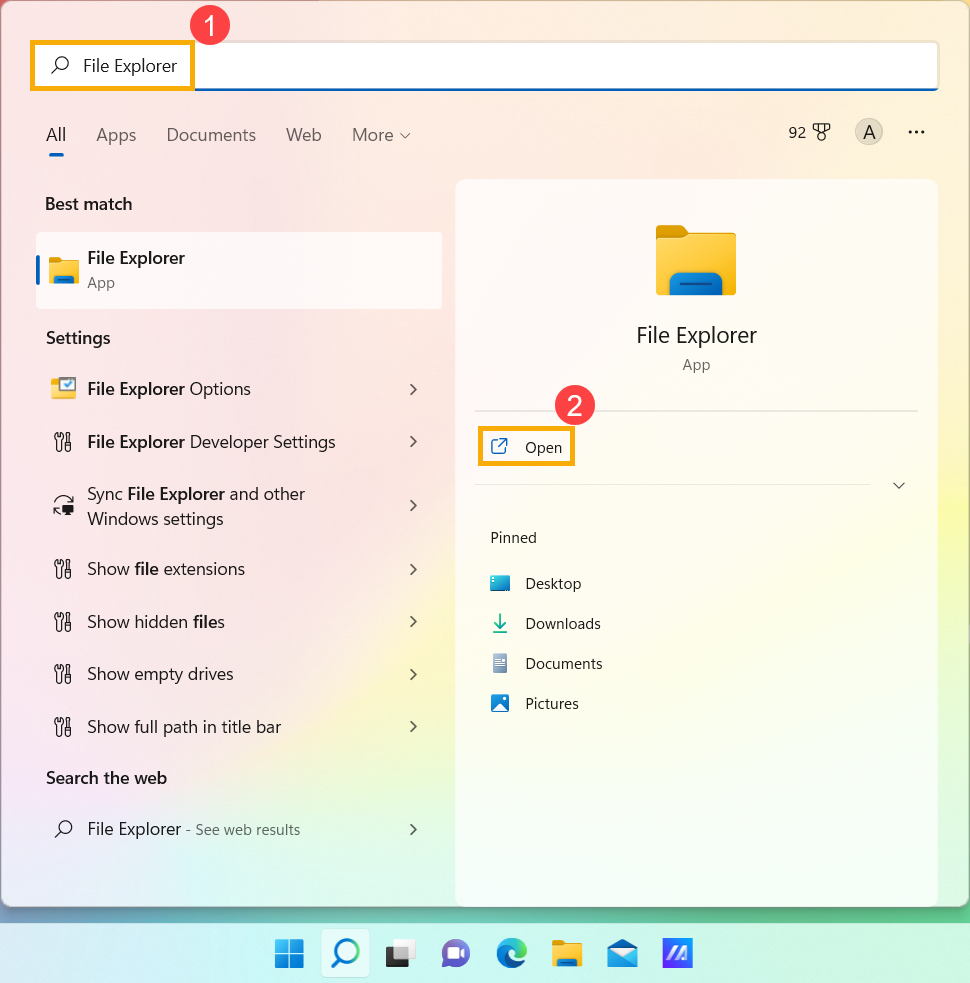Click the Downloads arrow icon

click(500, 623)
